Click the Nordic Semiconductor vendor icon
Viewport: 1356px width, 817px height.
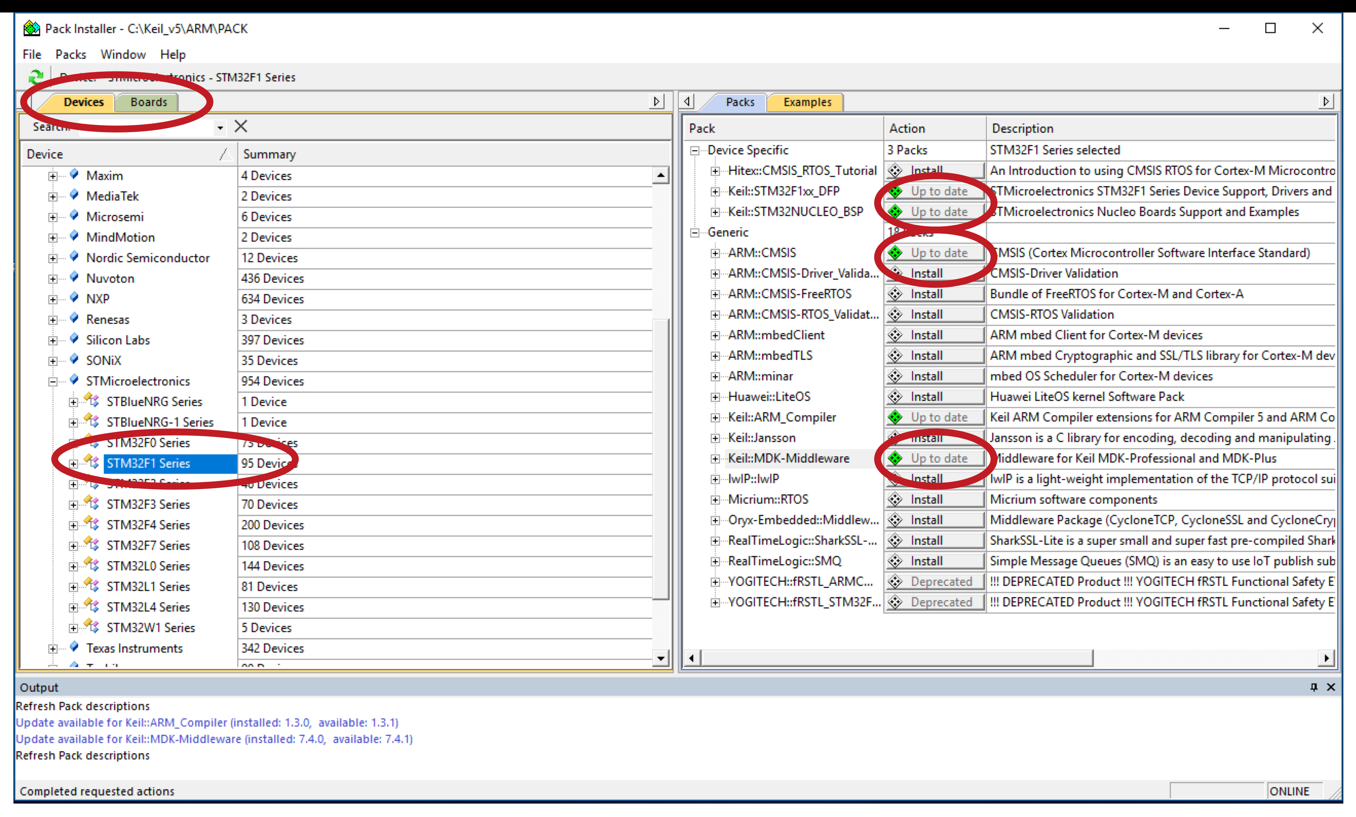coord(74,257)
